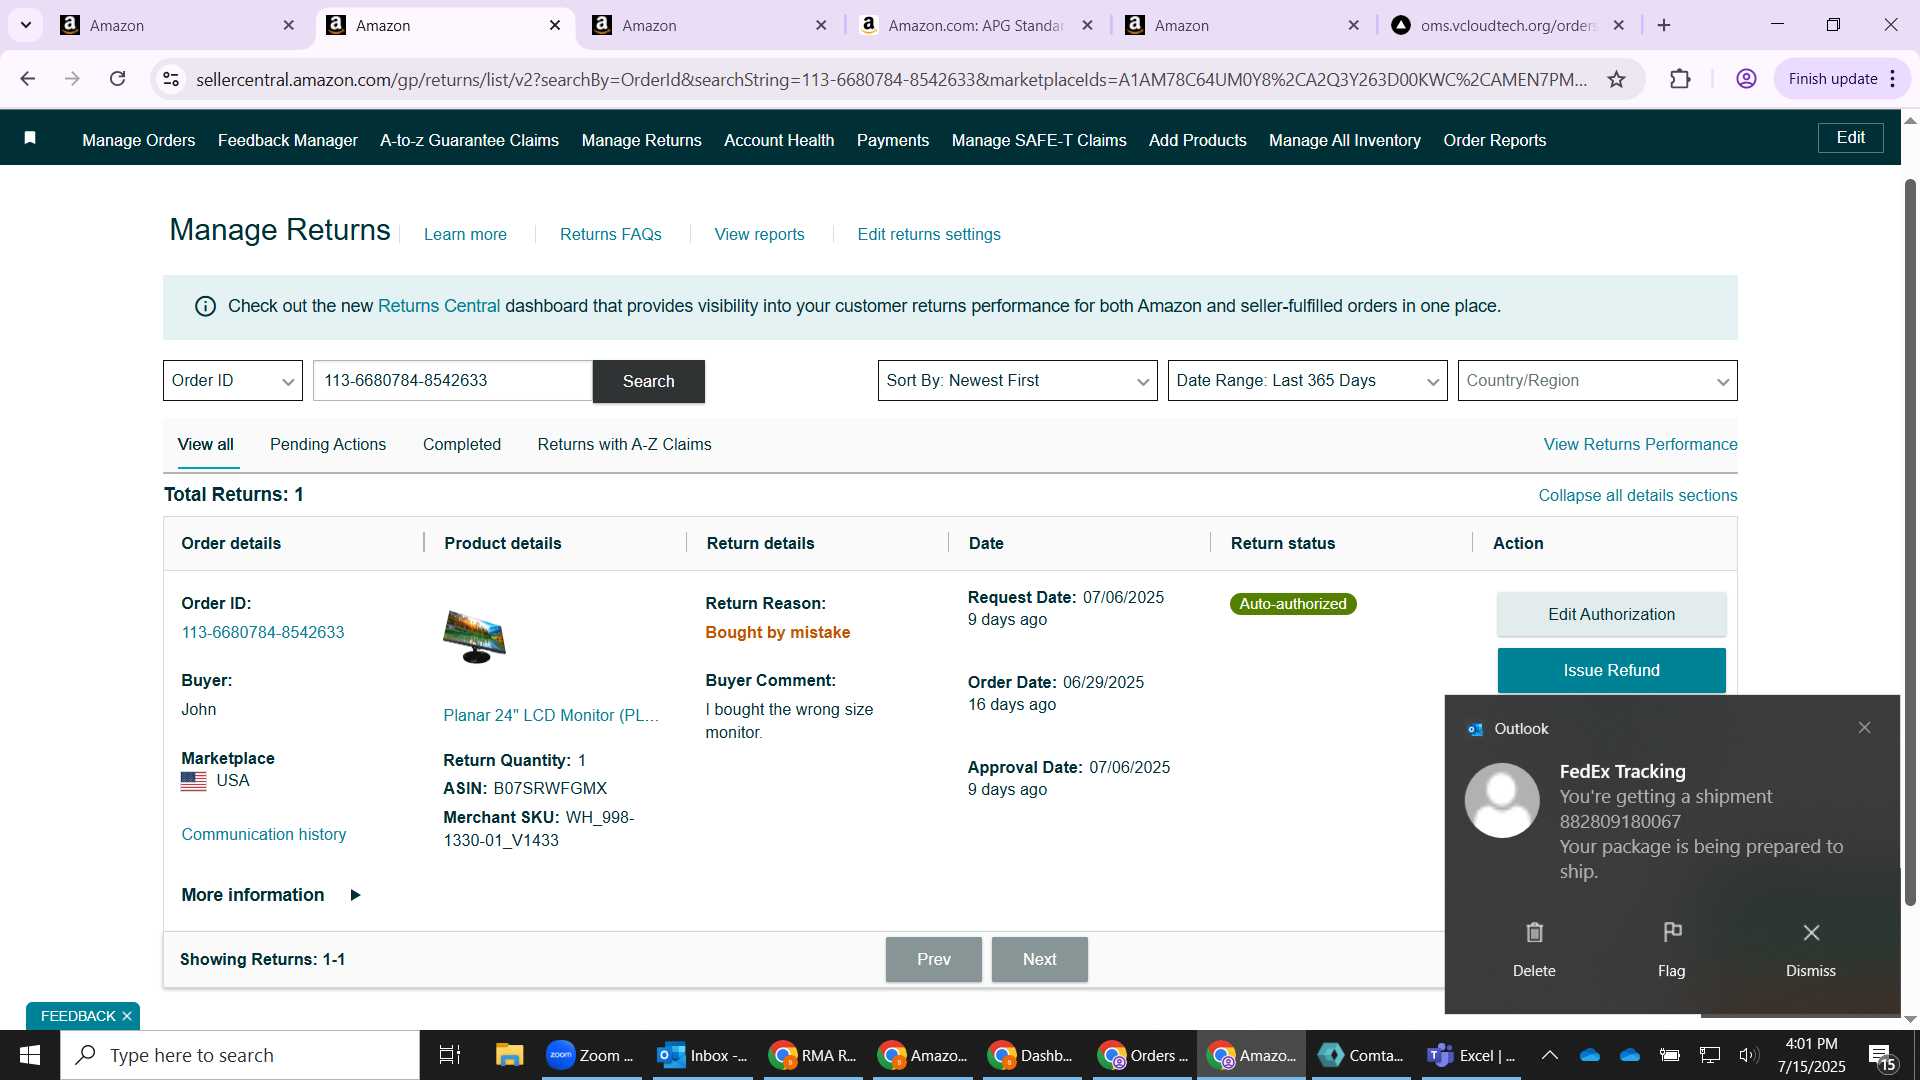Click the Windows taskbar search box
This screenshot has height=1080, width=1920.
click(240, 1055)
